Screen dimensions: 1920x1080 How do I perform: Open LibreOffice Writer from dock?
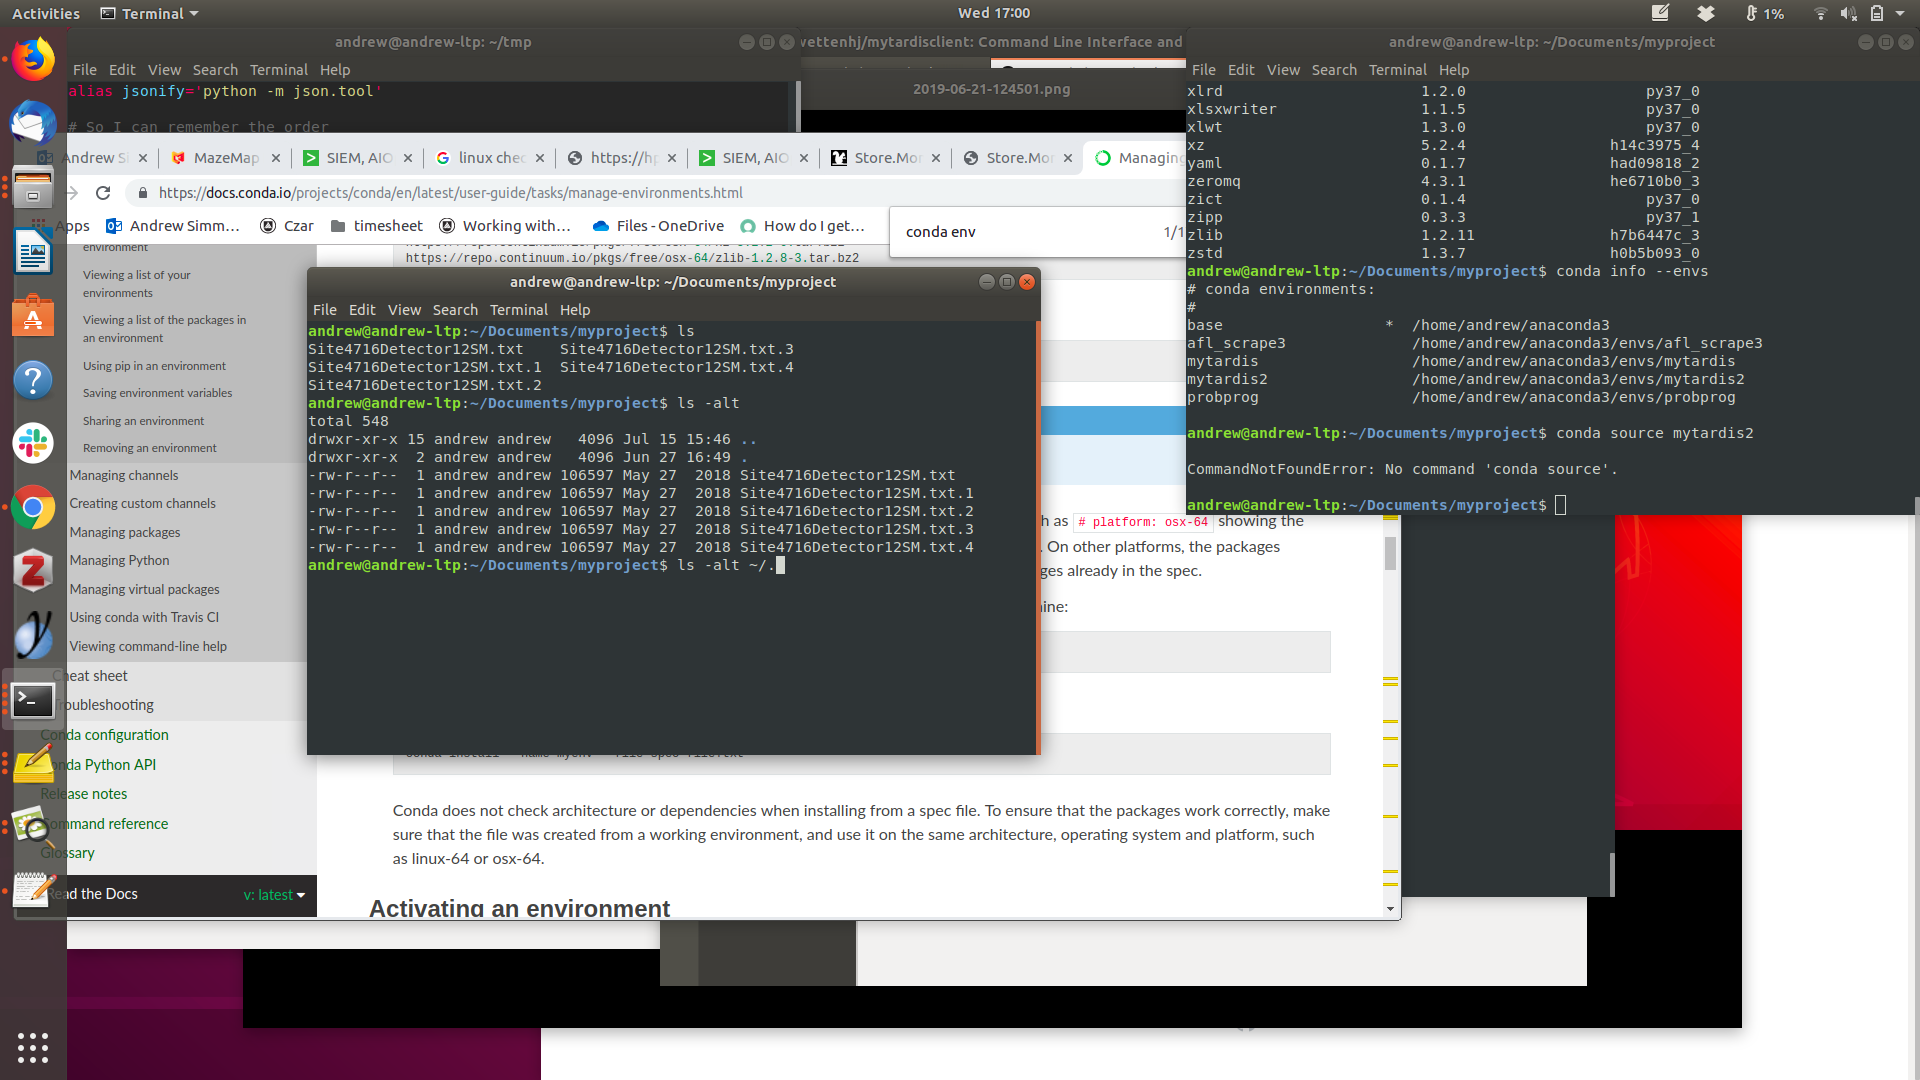[33, 252]
